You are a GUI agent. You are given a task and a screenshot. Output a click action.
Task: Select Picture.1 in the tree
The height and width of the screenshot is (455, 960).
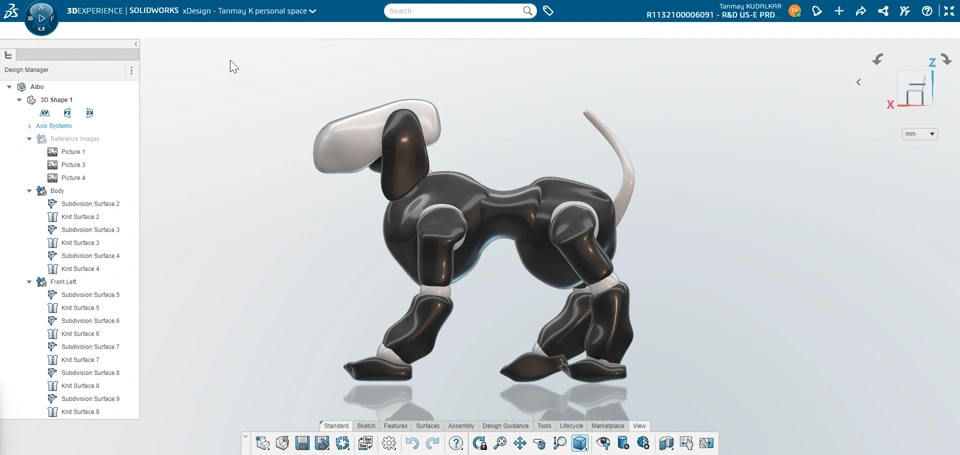coord(73,152)
